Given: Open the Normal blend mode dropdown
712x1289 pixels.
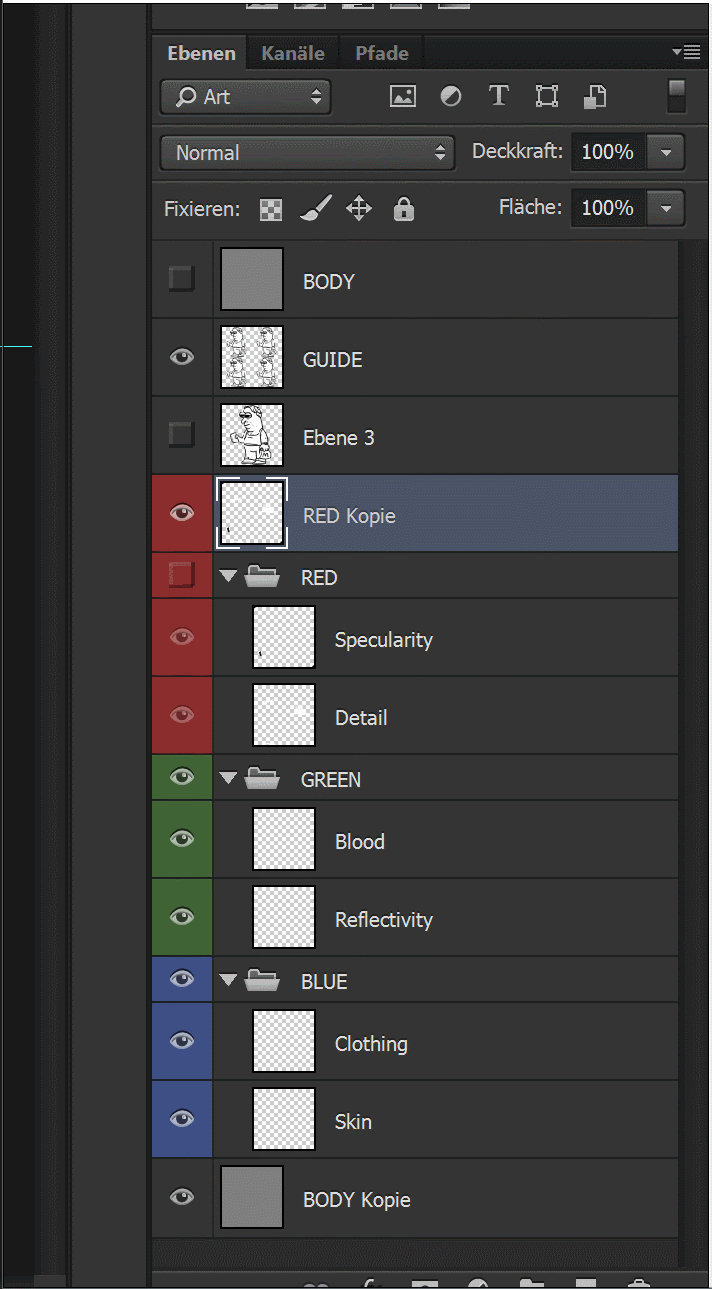Looking at the screenshot, I should 307,153.
